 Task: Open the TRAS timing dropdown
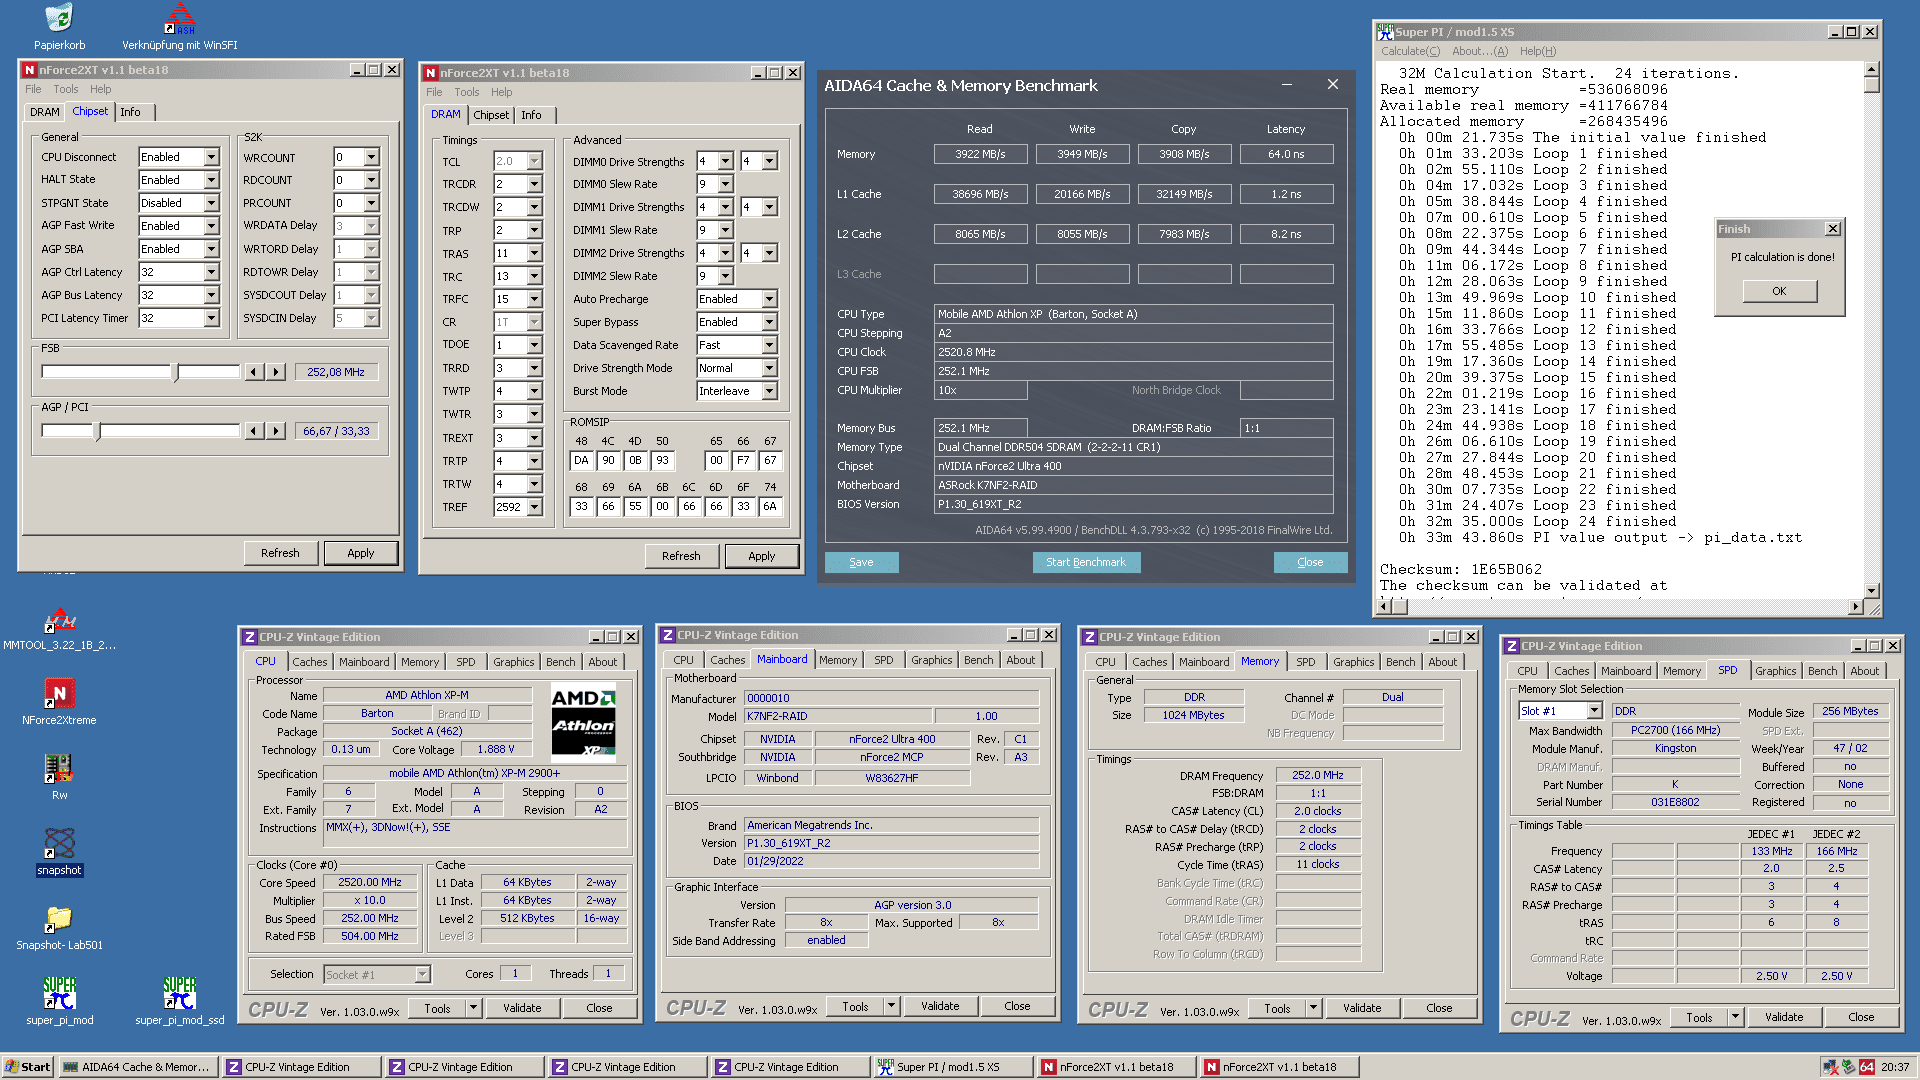pyautogui.click(x=534, y=253)
